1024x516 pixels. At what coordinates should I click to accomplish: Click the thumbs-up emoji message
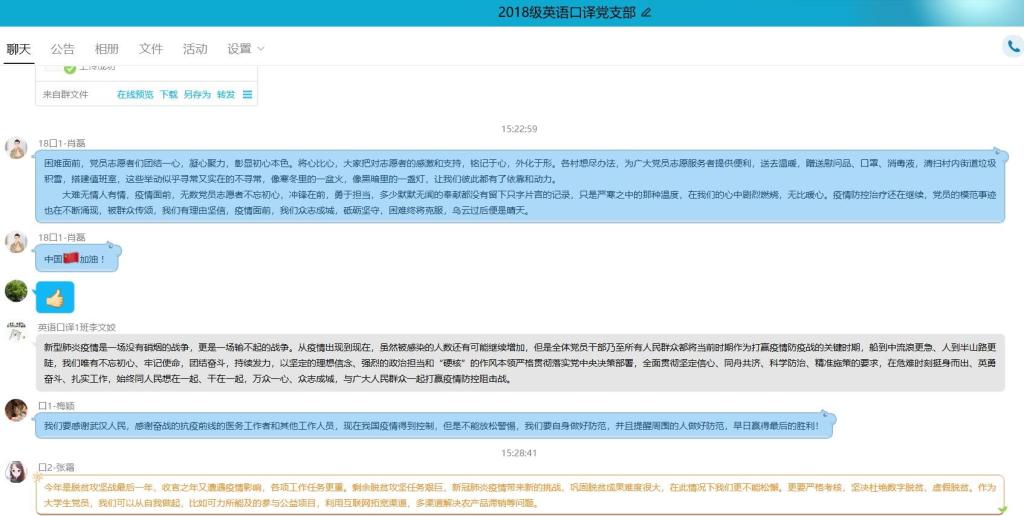(55, 297)
